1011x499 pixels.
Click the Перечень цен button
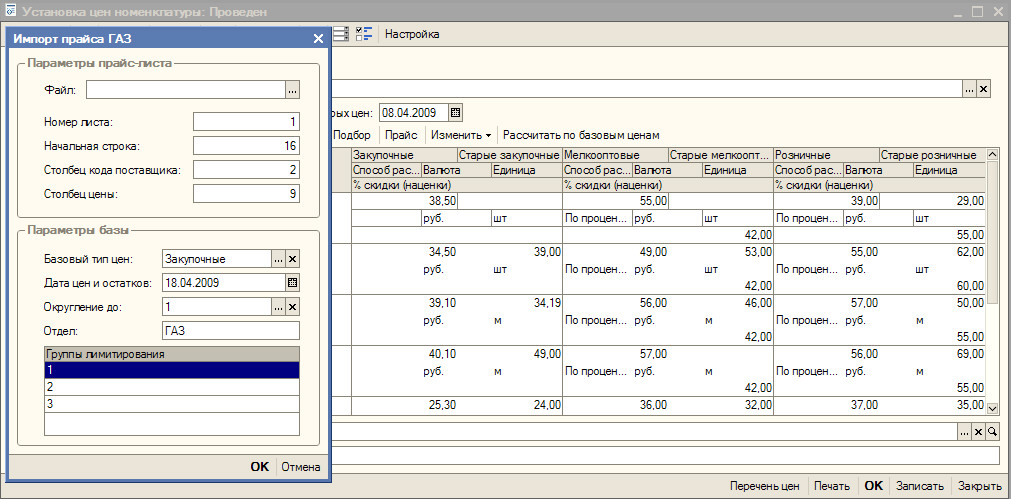(765, 486)
